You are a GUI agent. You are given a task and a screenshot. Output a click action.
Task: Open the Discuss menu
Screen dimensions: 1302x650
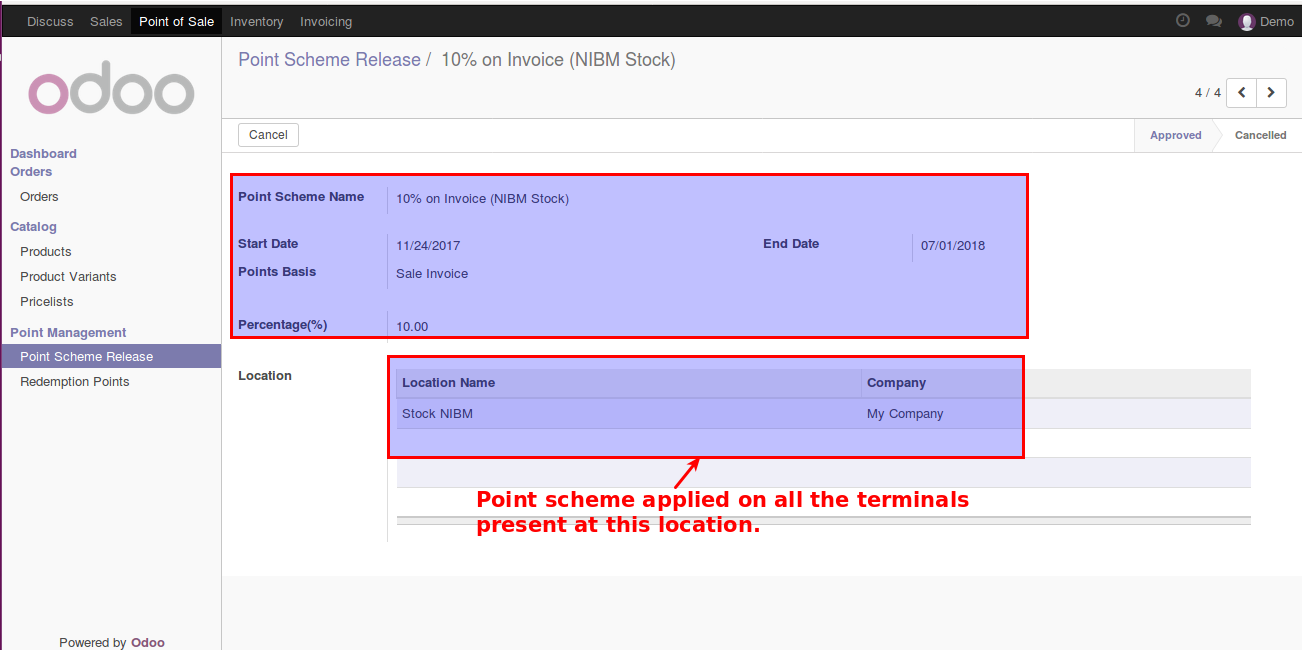(x=50, y=21)
